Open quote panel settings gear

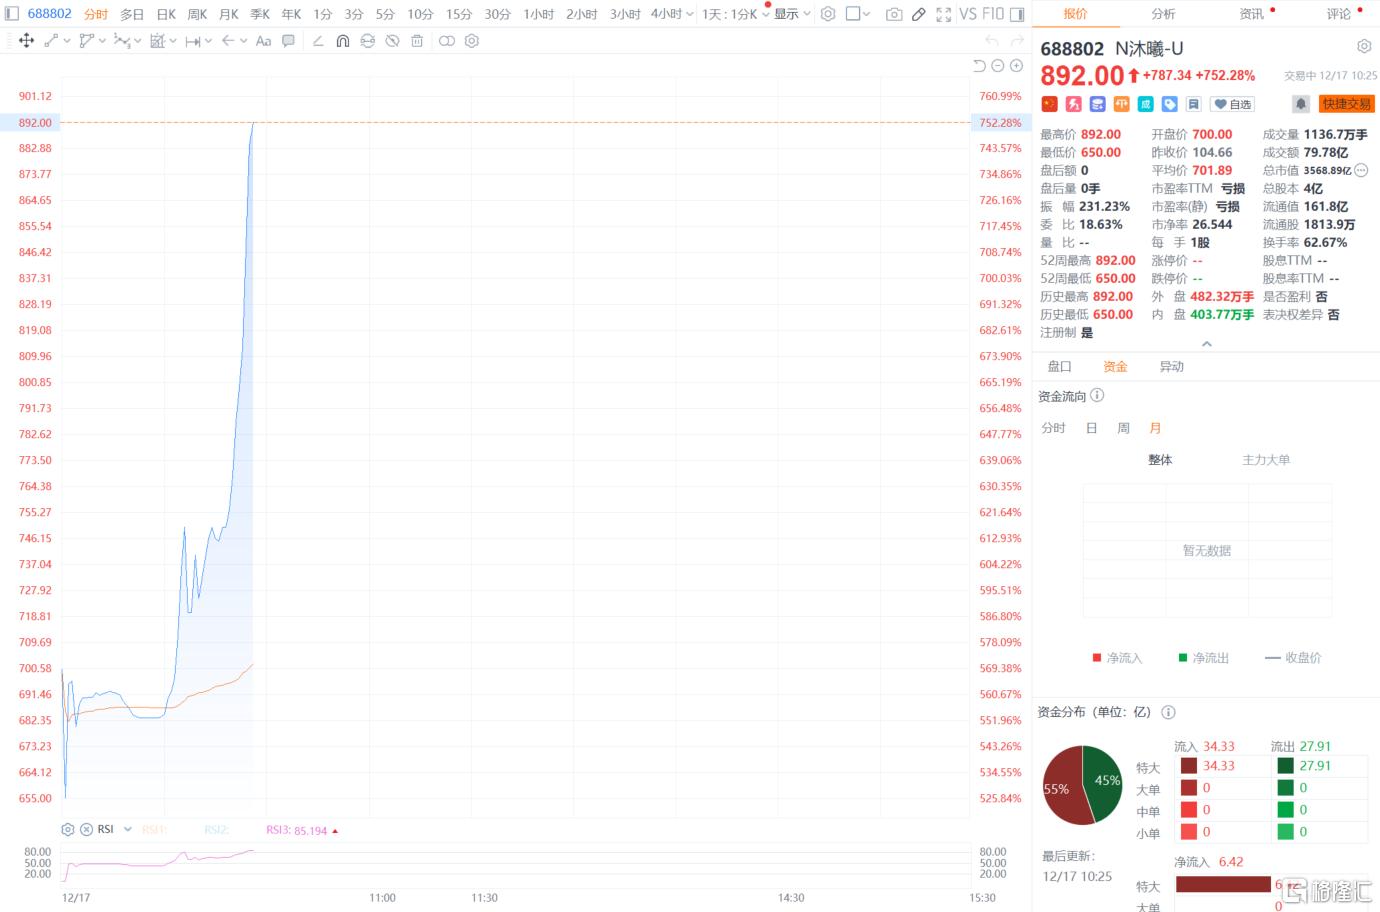pyautogui.click(x=1364, y=47)
